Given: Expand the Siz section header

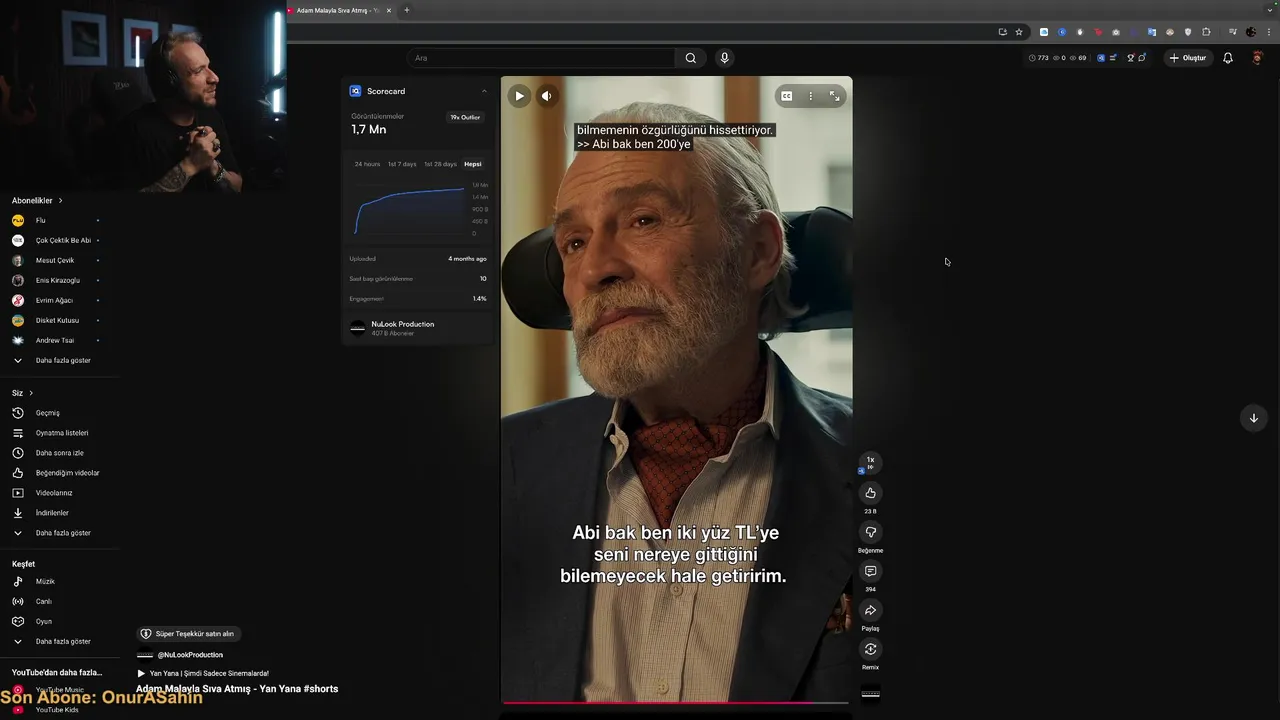Looking at the screenshot, I should [x=22, y=393].
